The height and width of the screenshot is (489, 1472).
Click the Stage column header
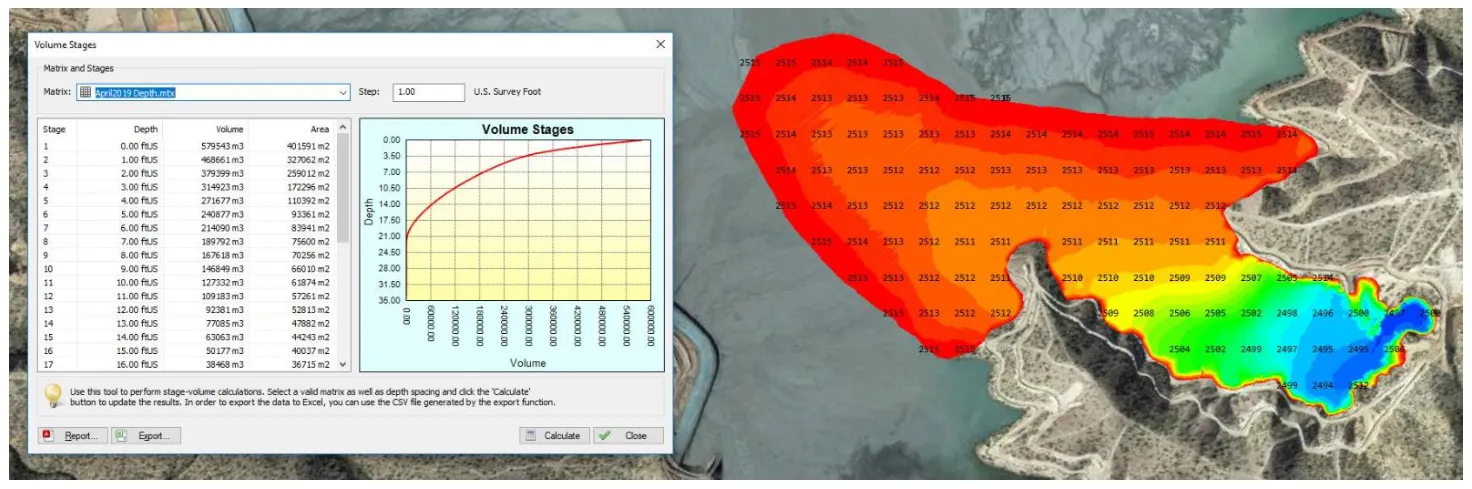(x=55, y=129)
